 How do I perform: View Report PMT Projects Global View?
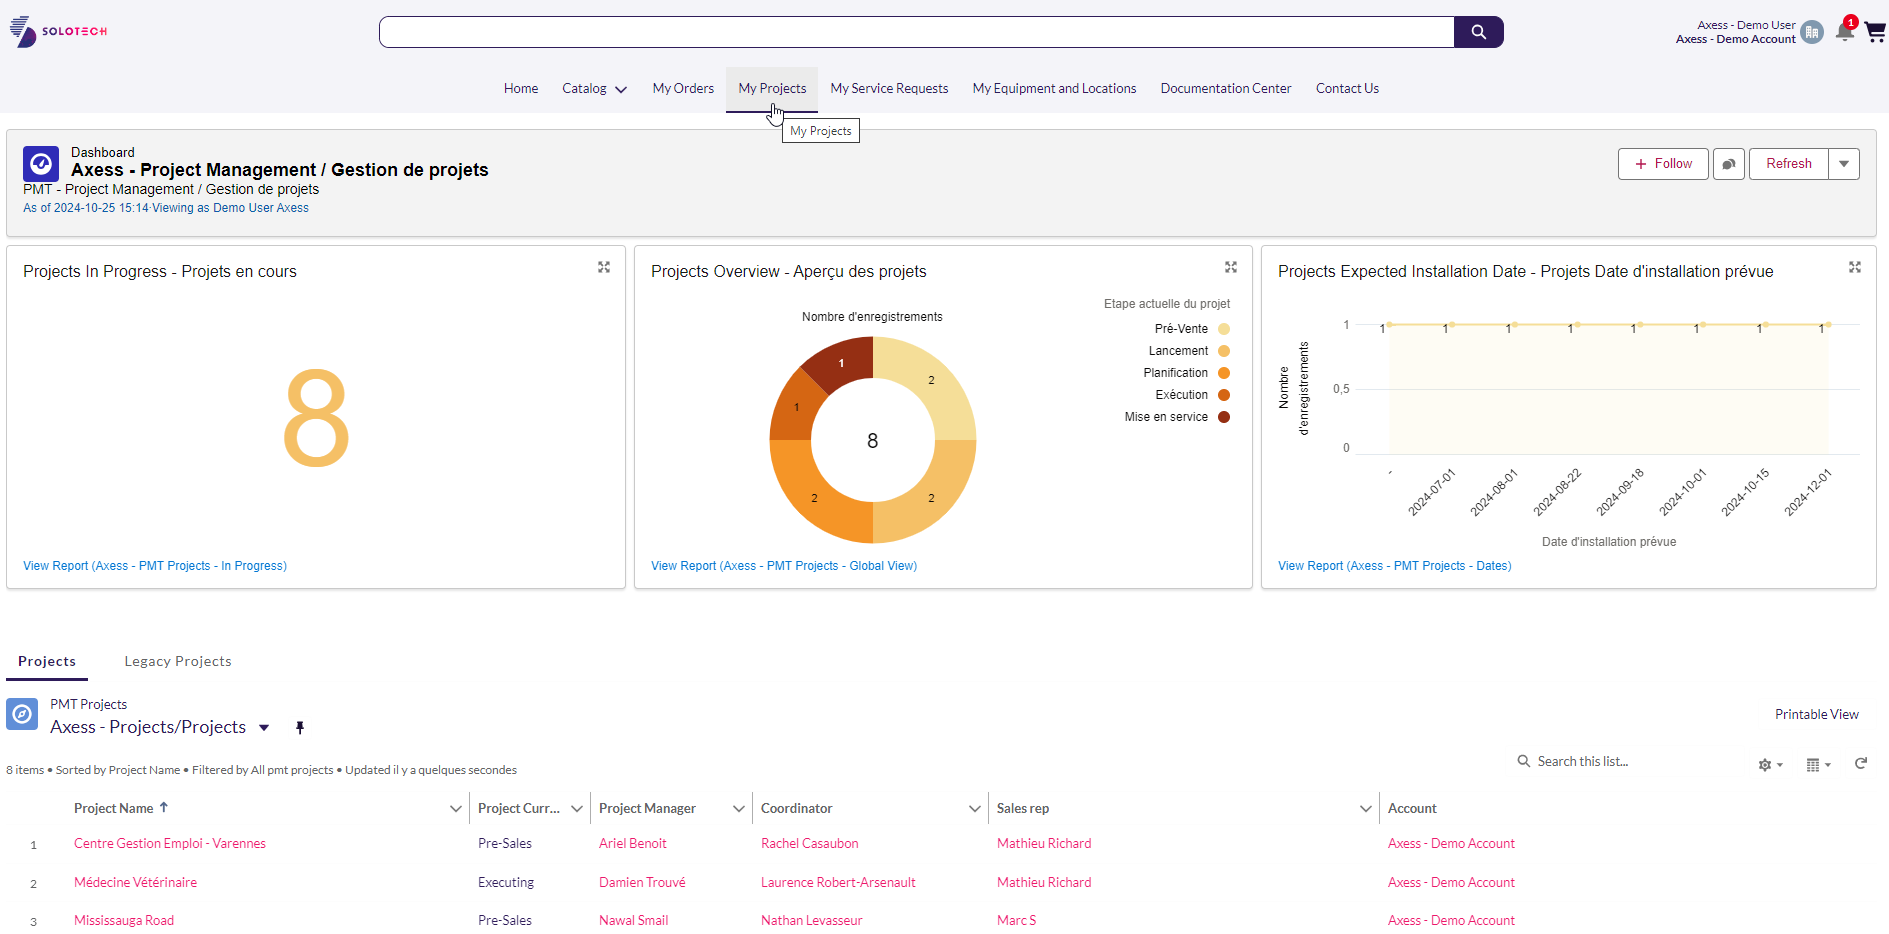pos(784,566)
